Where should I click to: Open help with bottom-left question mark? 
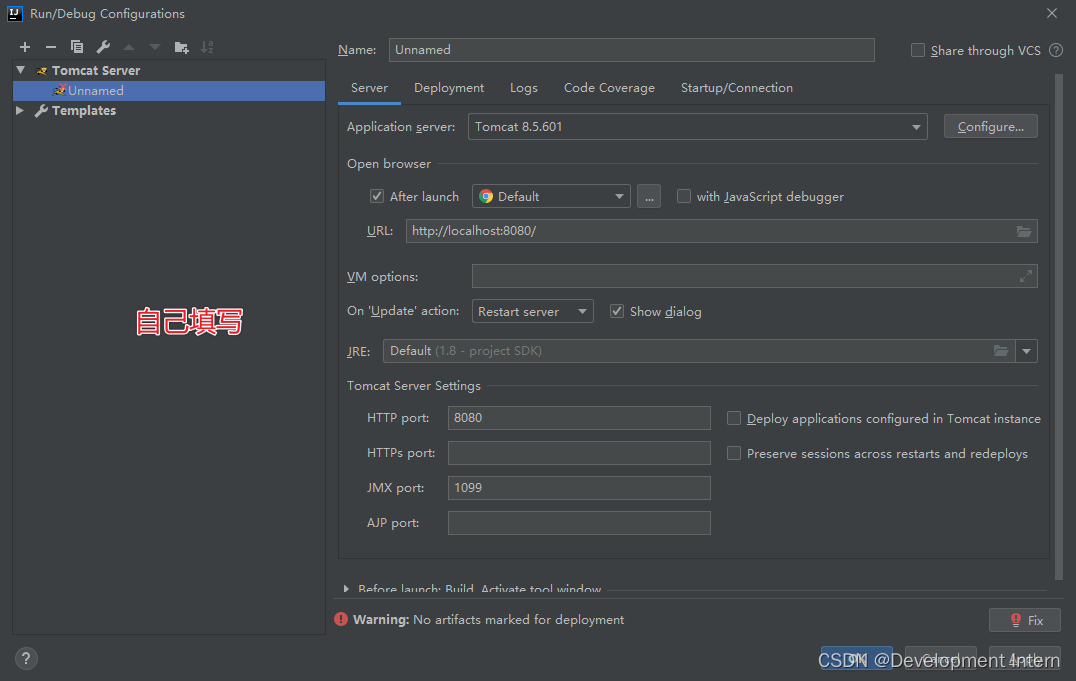(x=25, y=658)
